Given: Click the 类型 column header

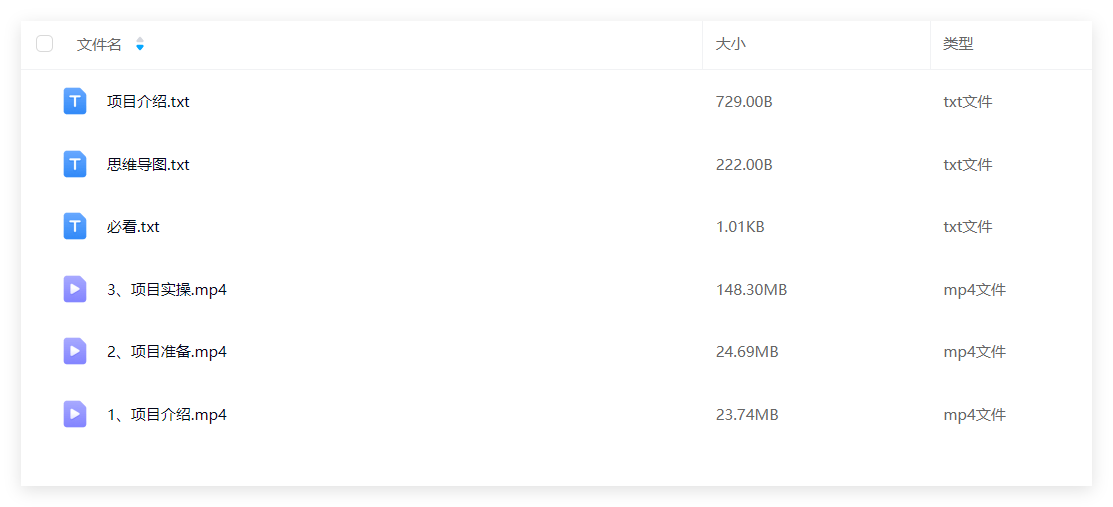Looking at the screenshot, I should pyautogui.click(x=958, y=44).
